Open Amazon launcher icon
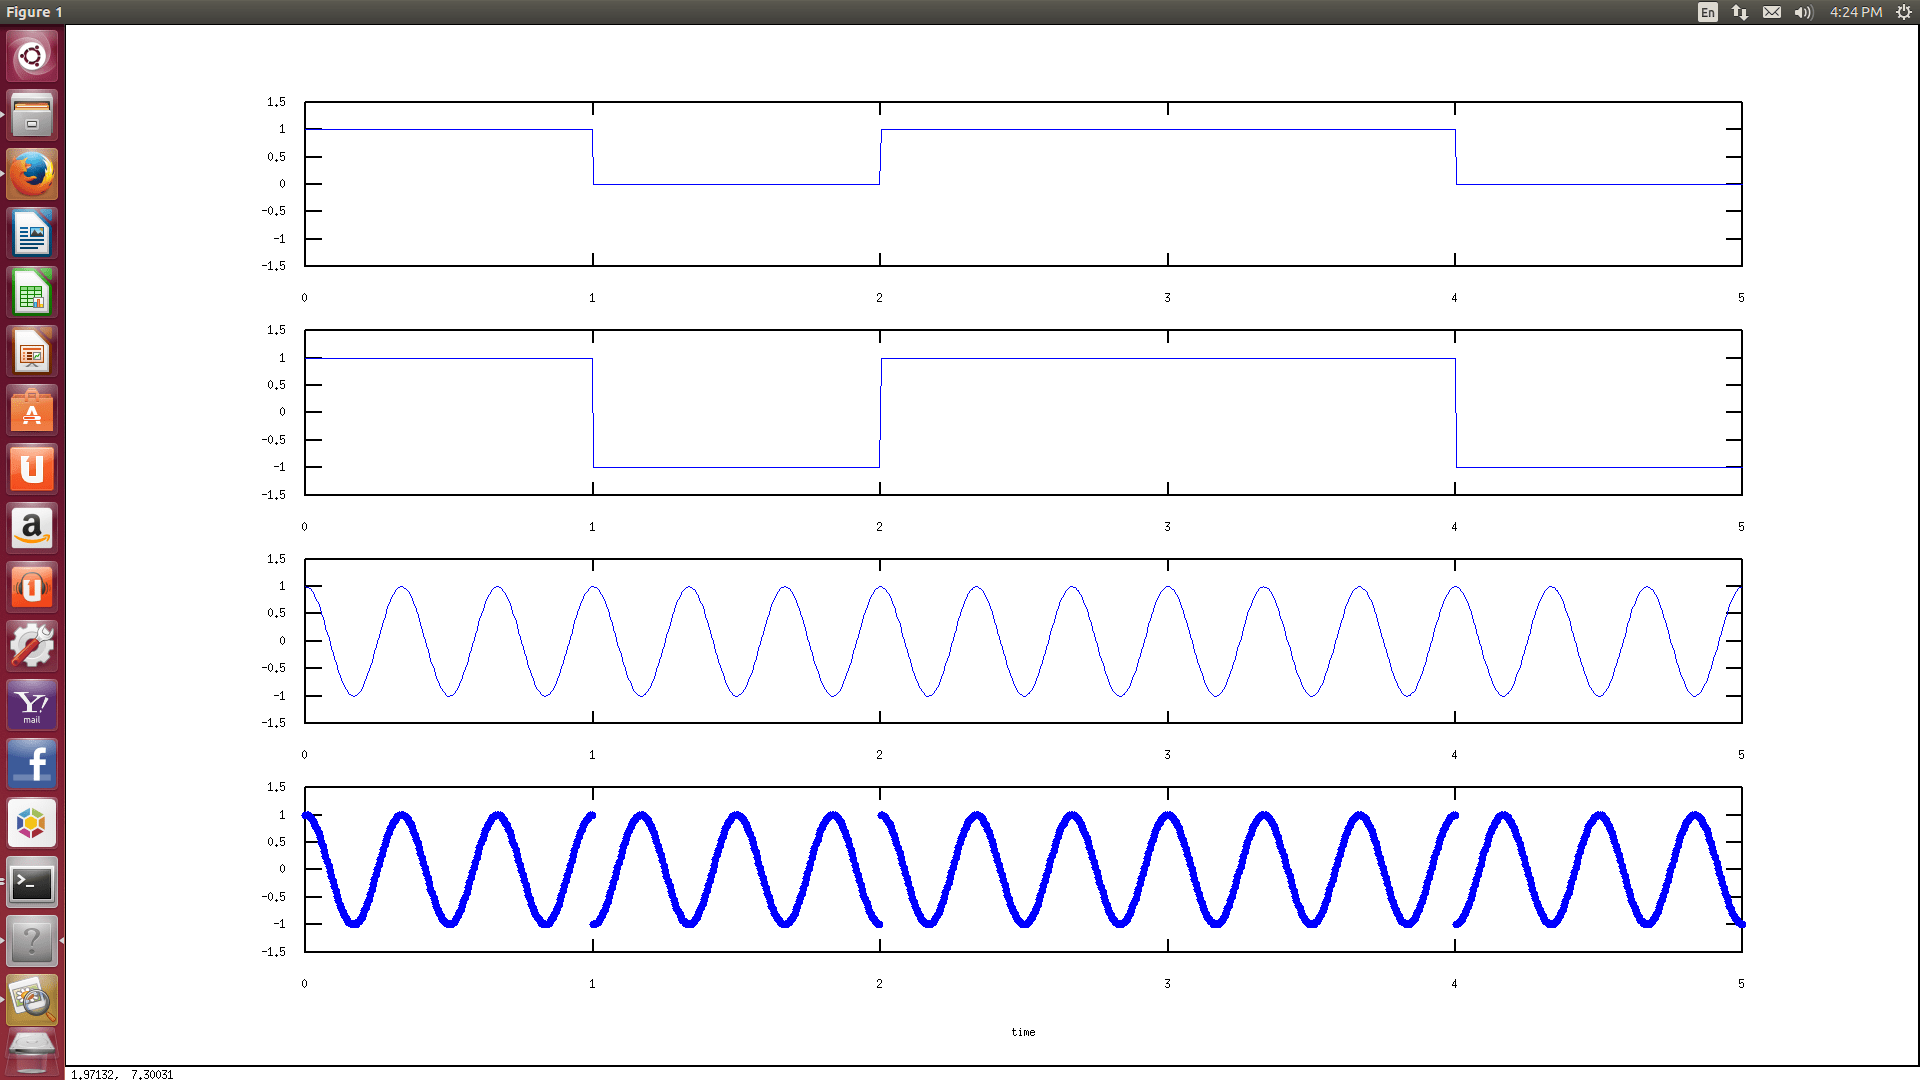1920x1080 pixels. 32,528
